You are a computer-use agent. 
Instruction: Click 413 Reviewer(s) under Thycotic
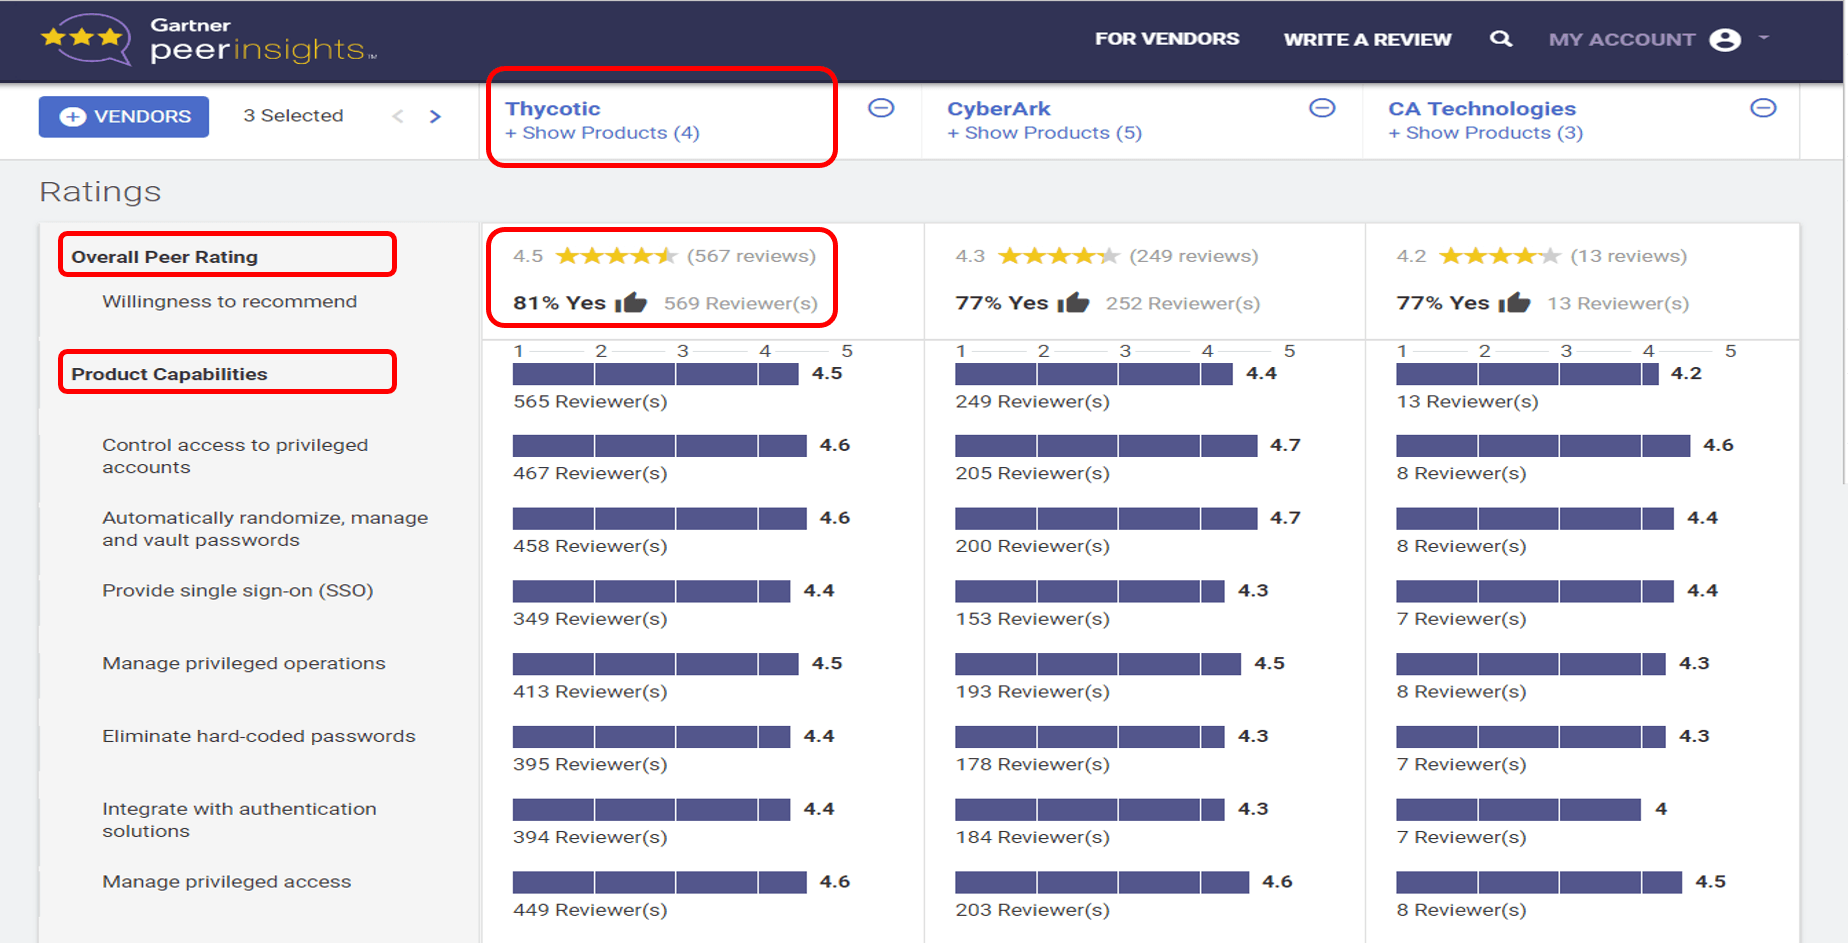click(x=590, y=692)
